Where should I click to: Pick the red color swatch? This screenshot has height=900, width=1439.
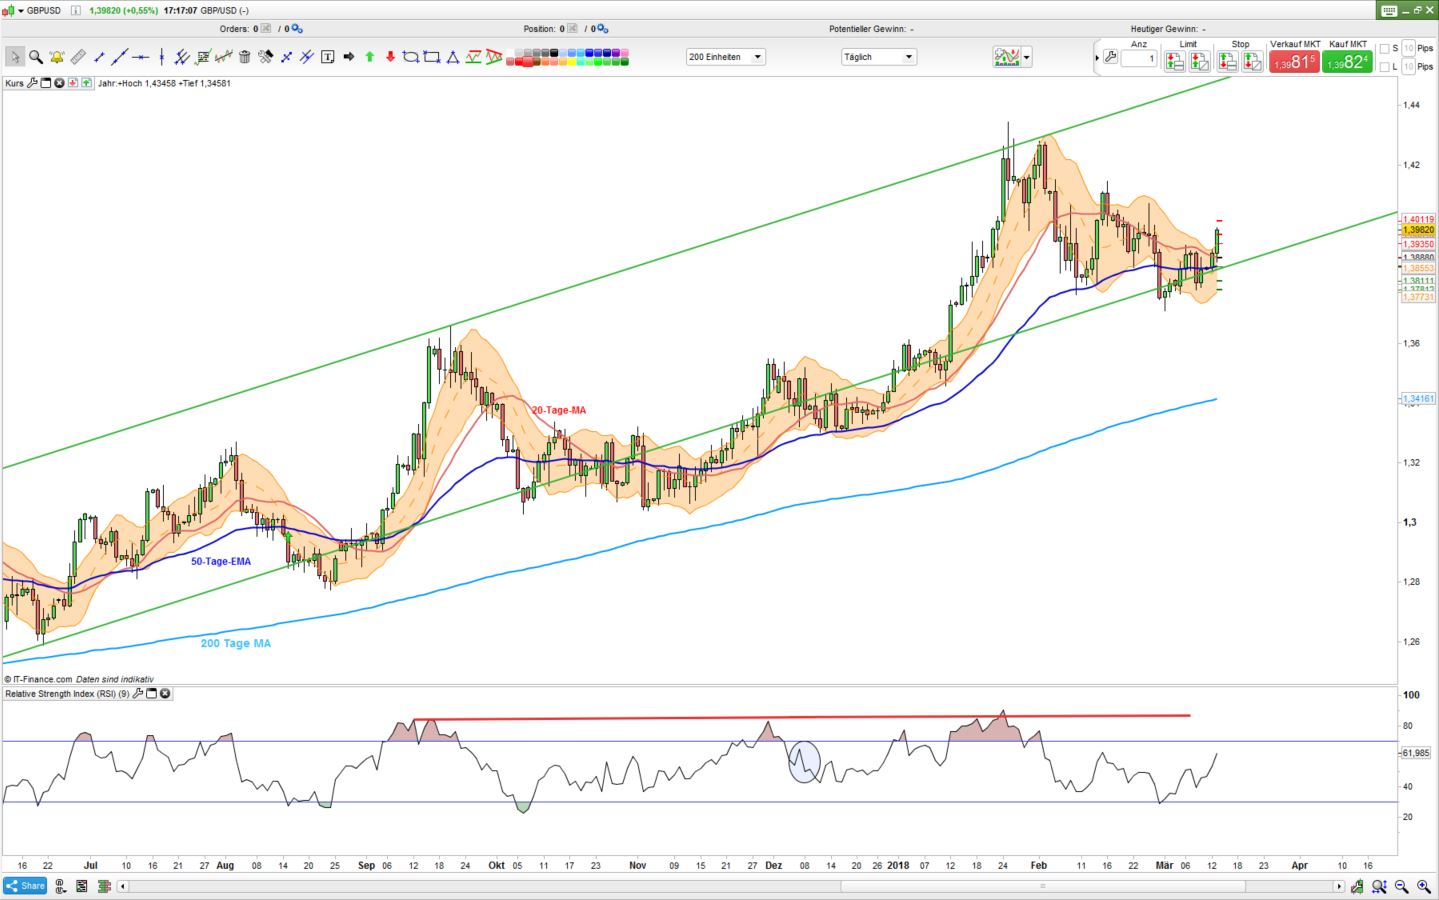pyautogui.click(x=518, y=61)
